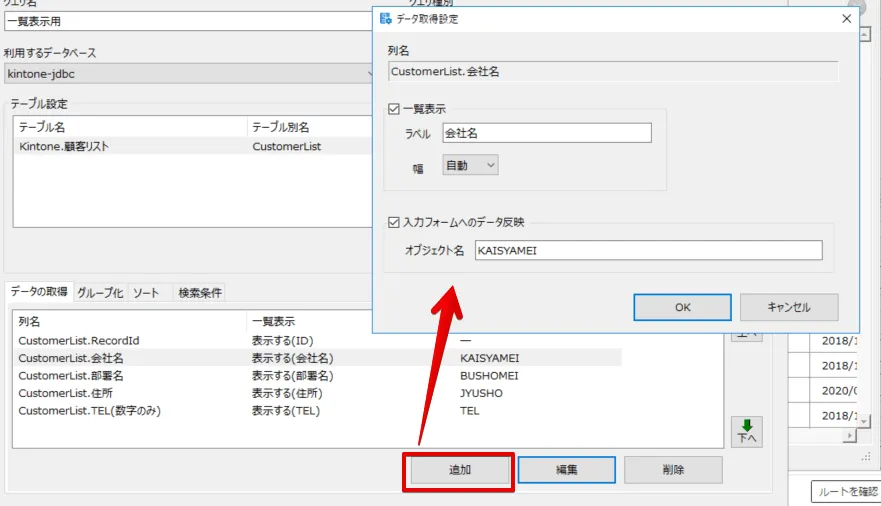
Task: Click the 削除 button
Action: tap(673, 470)
